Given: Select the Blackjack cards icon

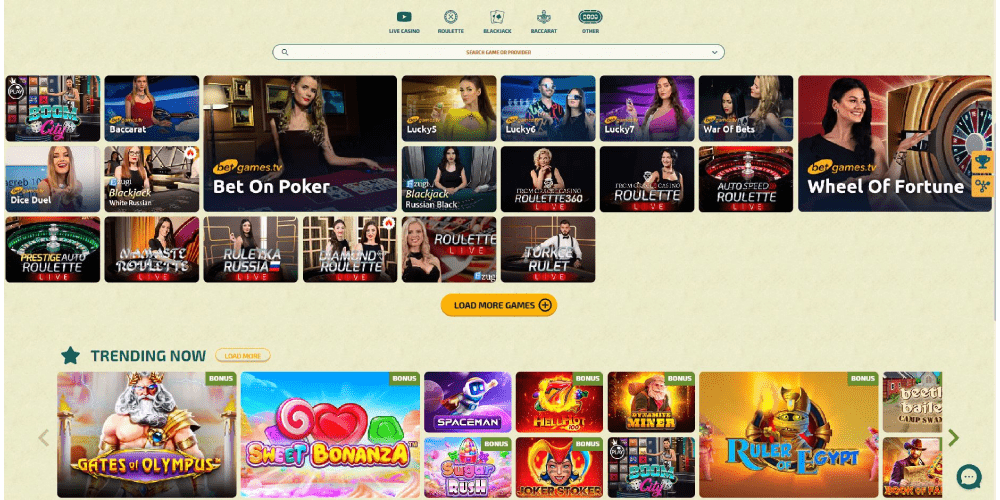Looking at the screenshot, I should point(497,17).
